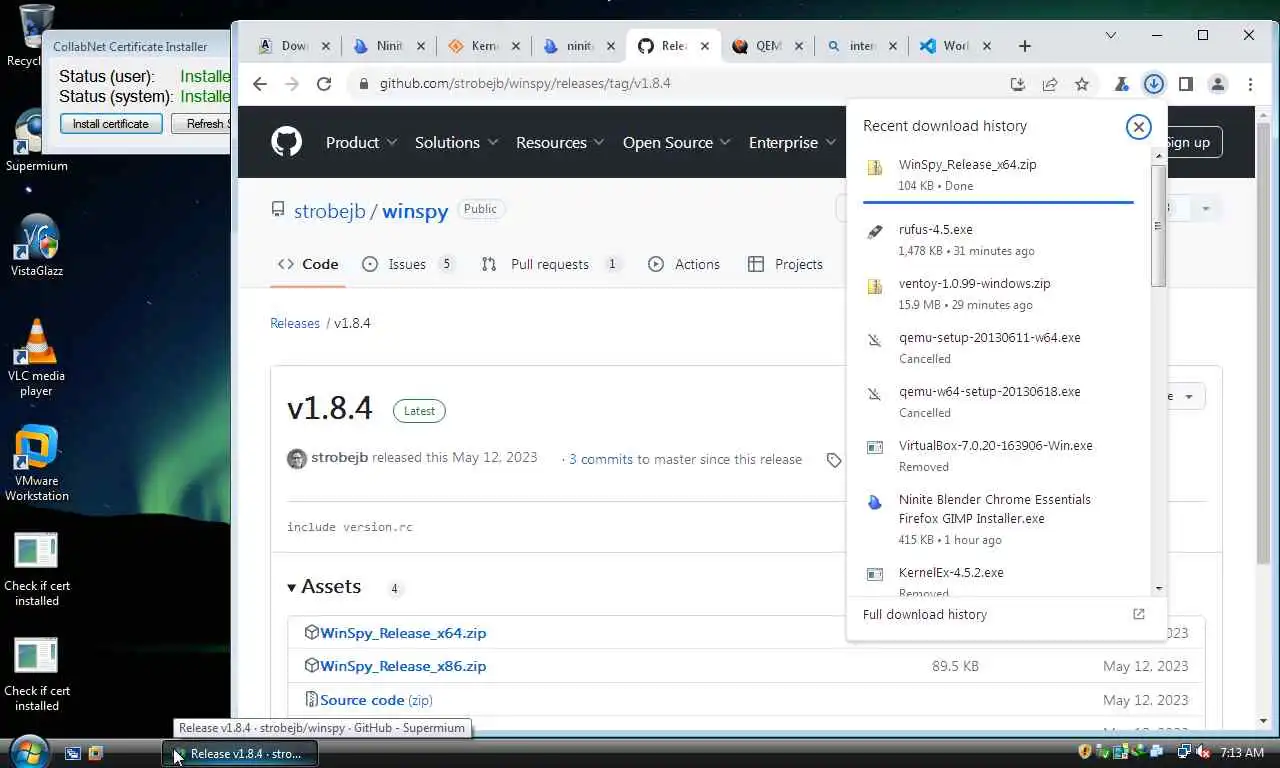Click the strobejb author avatar
This screenshot has width=1280, height=768.
tap(297, 459)
